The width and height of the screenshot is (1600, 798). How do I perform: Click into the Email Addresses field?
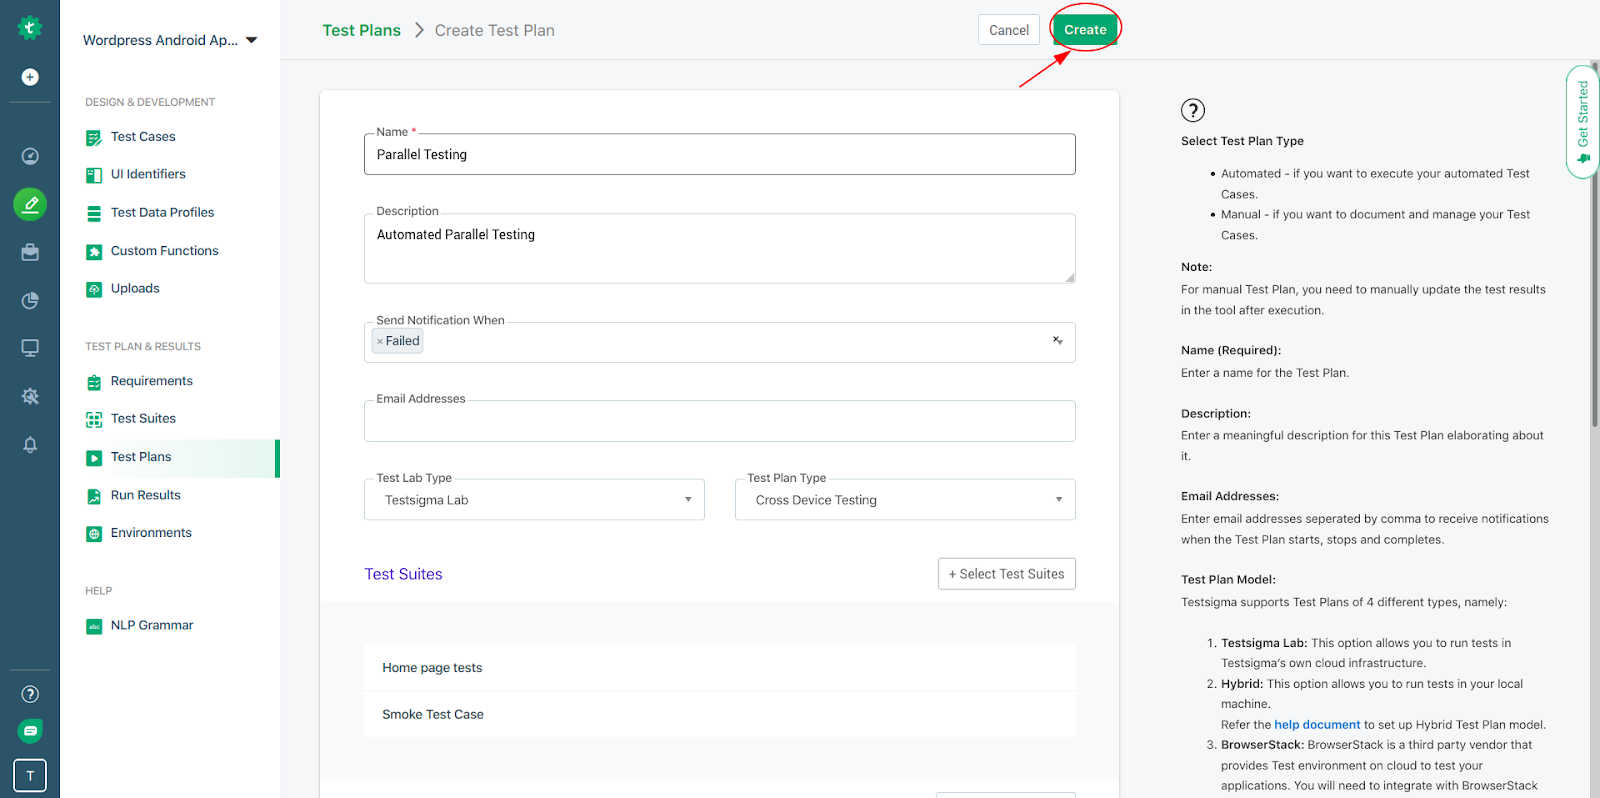719,422
